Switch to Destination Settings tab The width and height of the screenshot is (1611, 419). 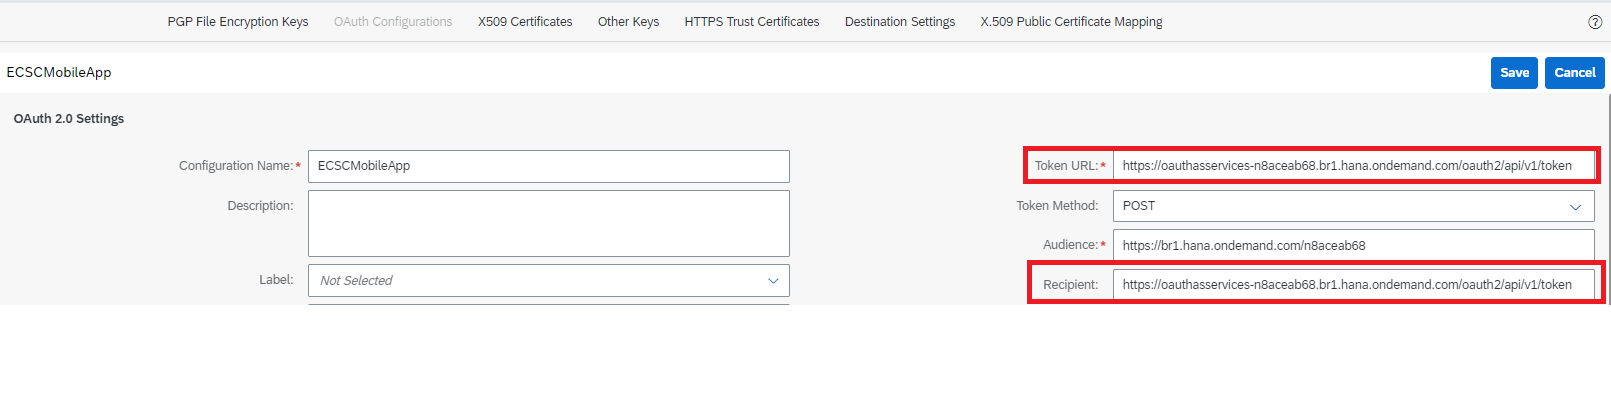coord(900,21)
